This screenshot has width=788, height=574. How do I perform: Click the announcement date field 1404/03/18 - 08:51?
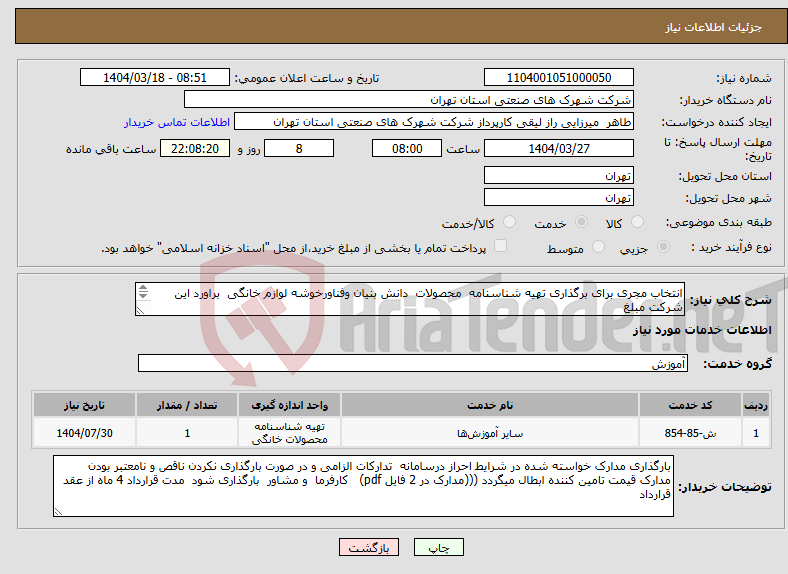pyautogui.click(x=155, y=77)
